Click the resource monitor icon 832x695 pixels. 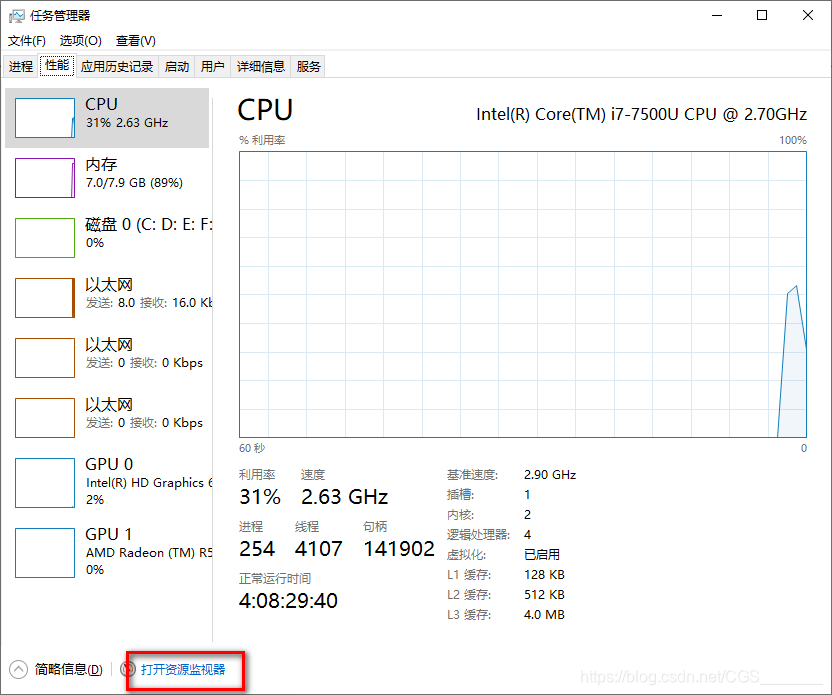pyautogui.click(x=128, y=669)
